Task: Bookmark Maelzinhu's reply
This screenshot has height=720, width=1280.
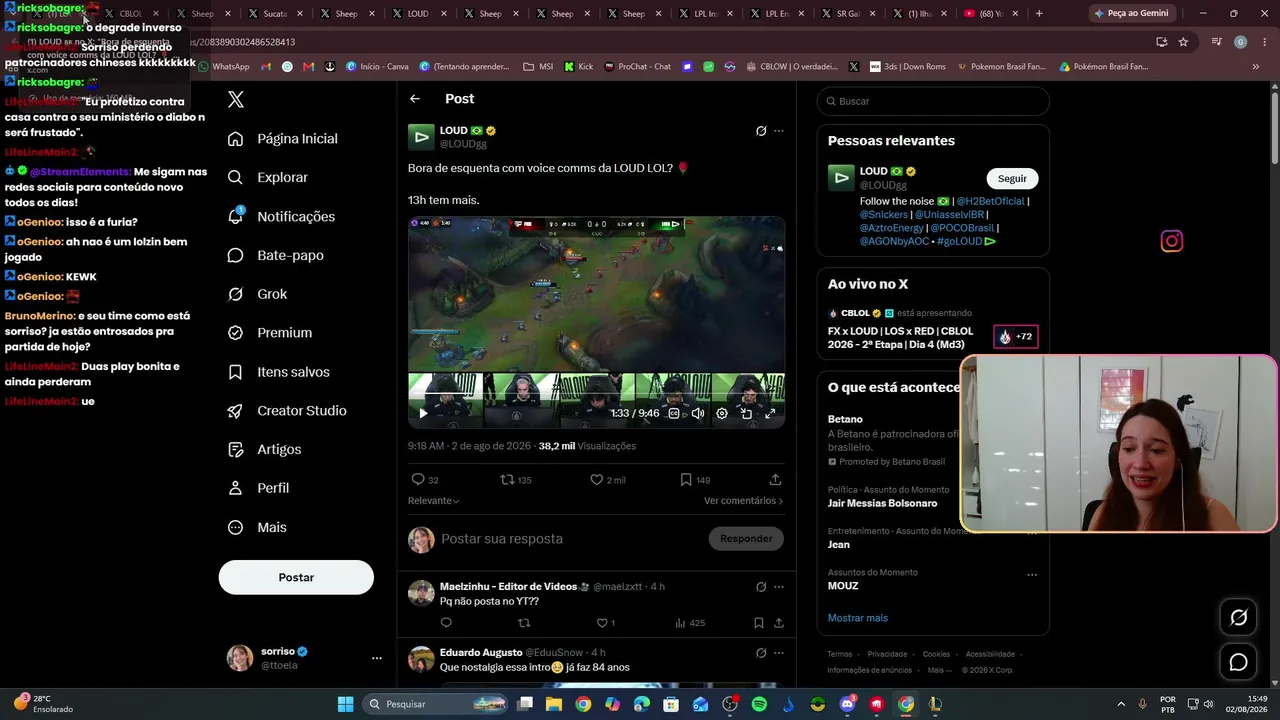Action: tap(758, 623)
